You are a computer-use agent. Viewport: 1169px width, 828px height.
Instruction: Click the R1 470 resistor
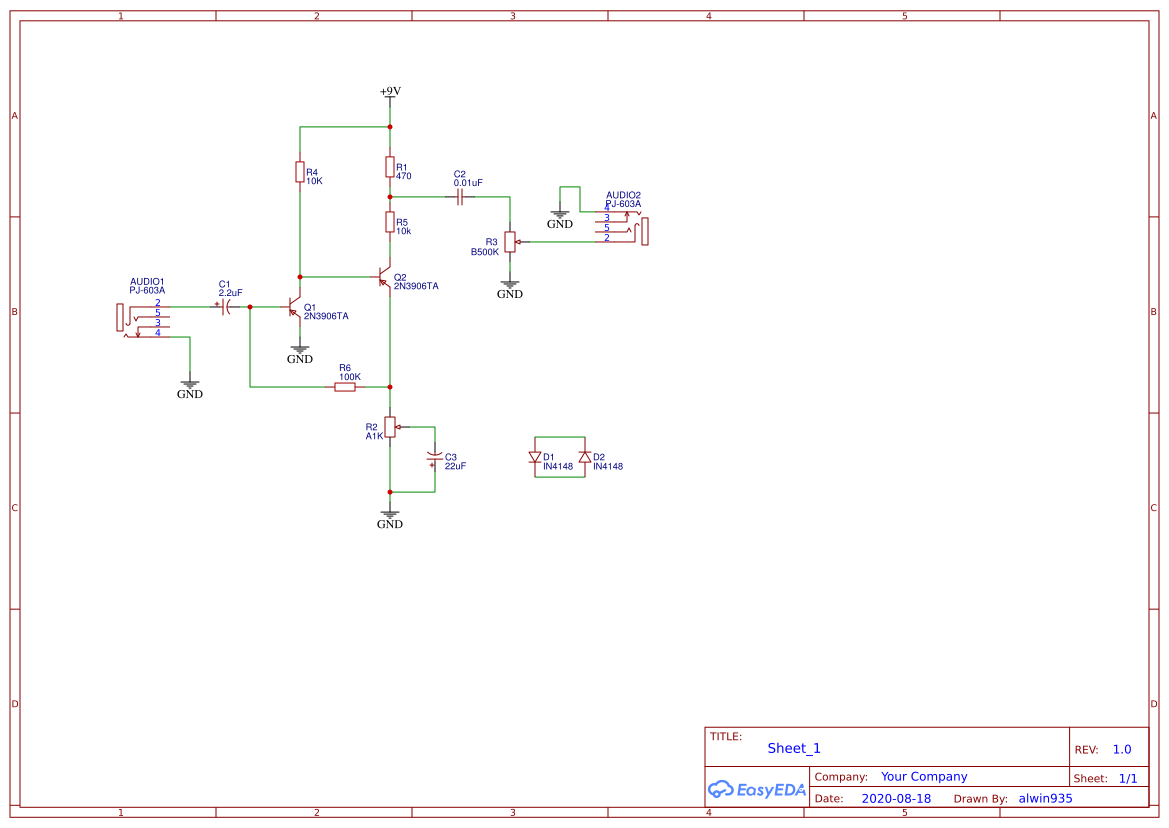390,167
